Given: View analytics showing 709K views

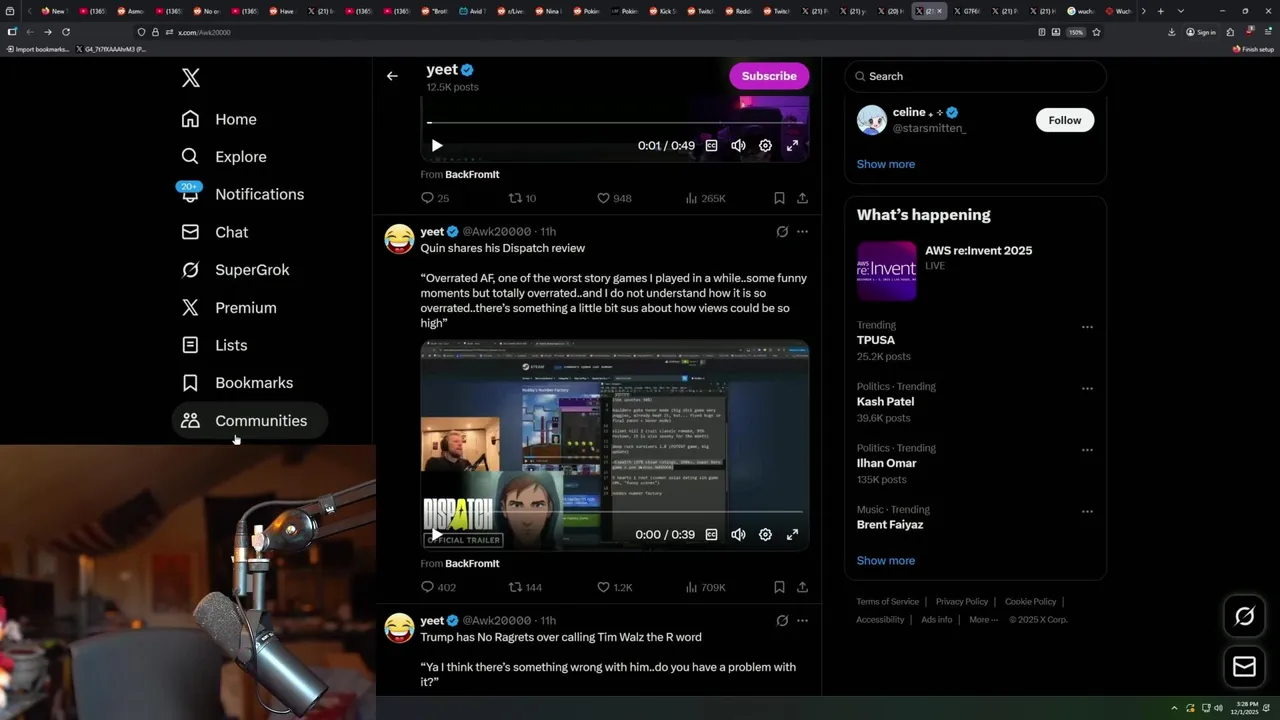Looking at the screenshot, I should click(705, 587).
